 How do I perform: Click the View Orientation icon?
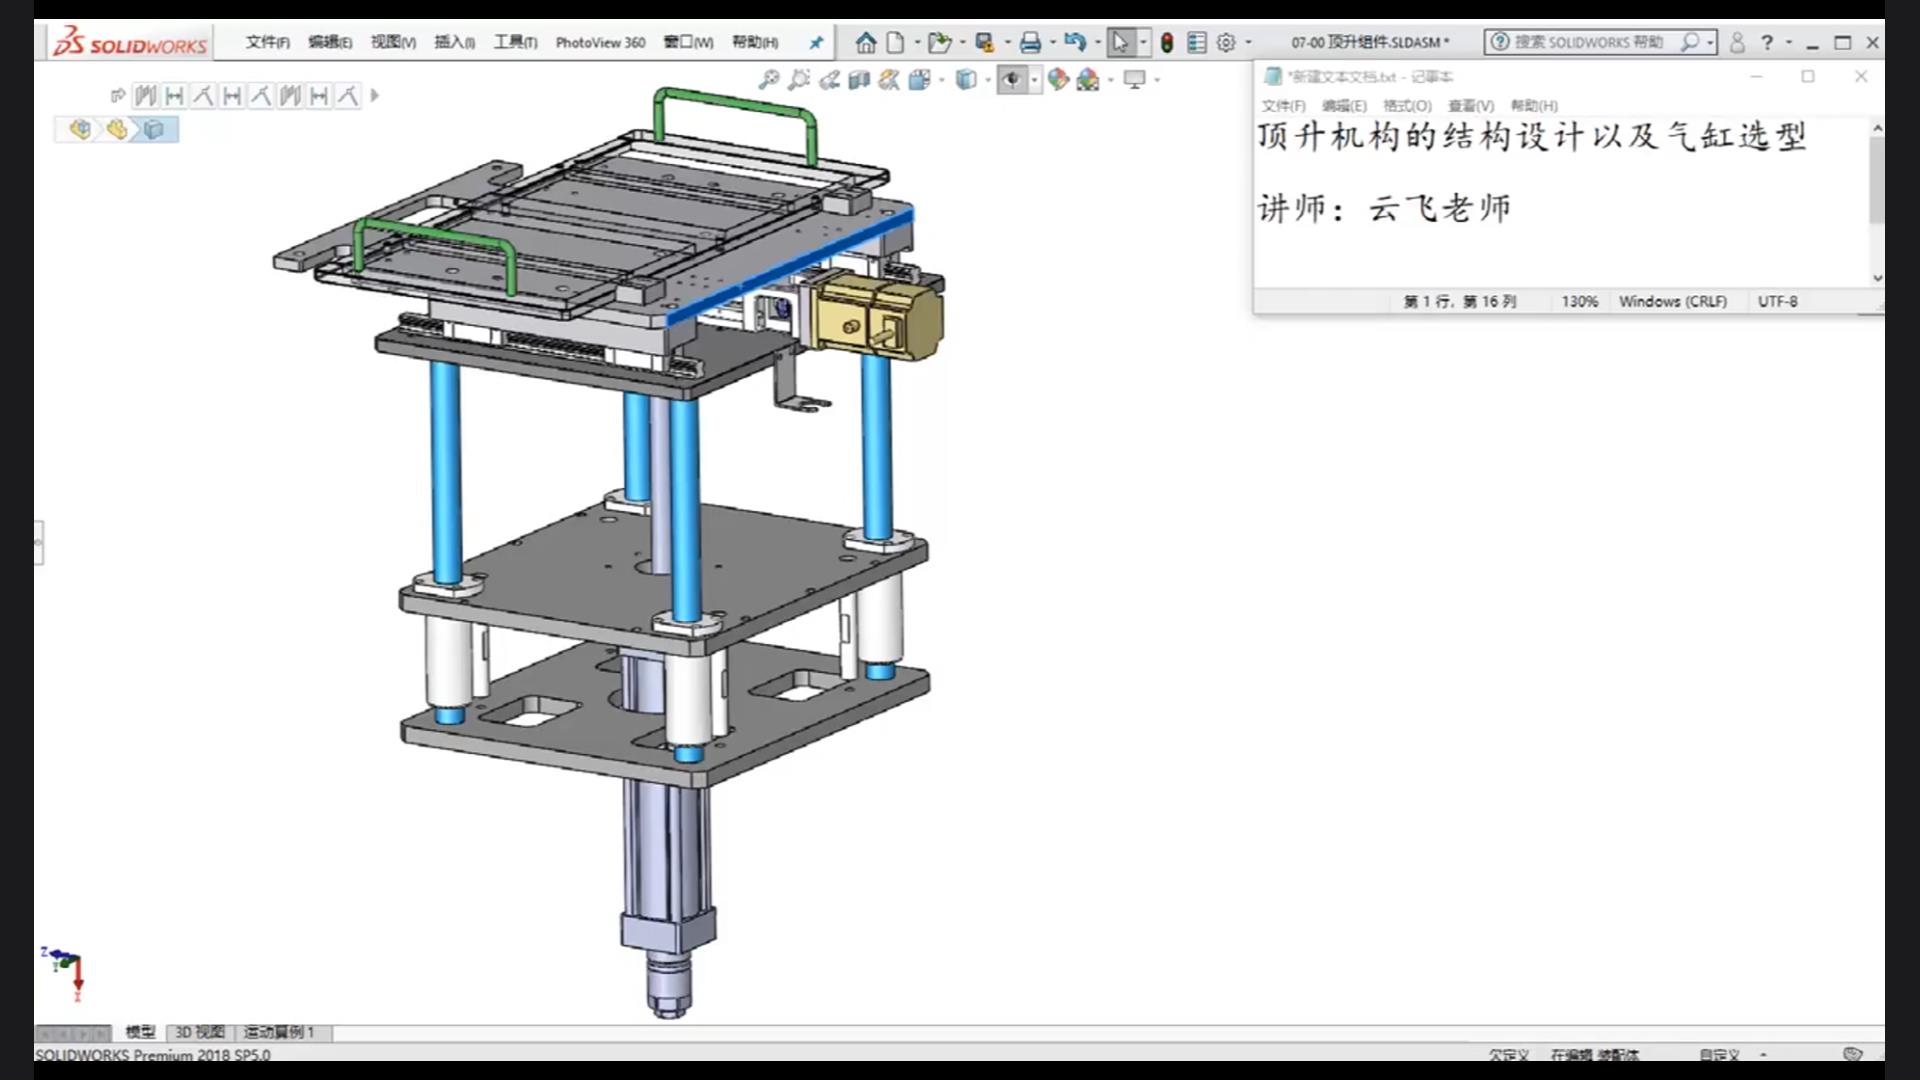click(920, 79)
